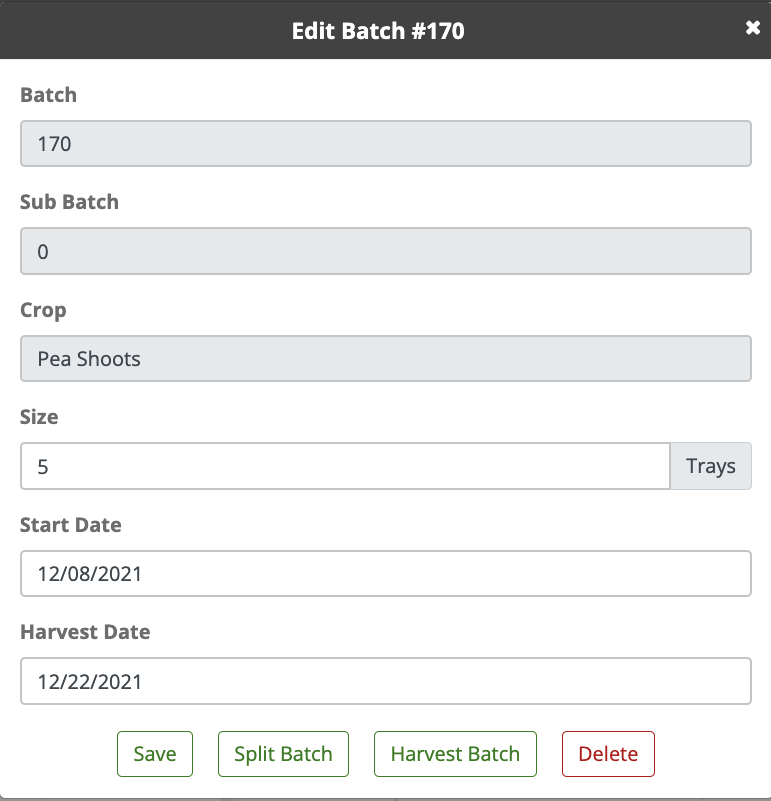Click the Sub Batch field label
Screen dimensions: 771x801
69,202
